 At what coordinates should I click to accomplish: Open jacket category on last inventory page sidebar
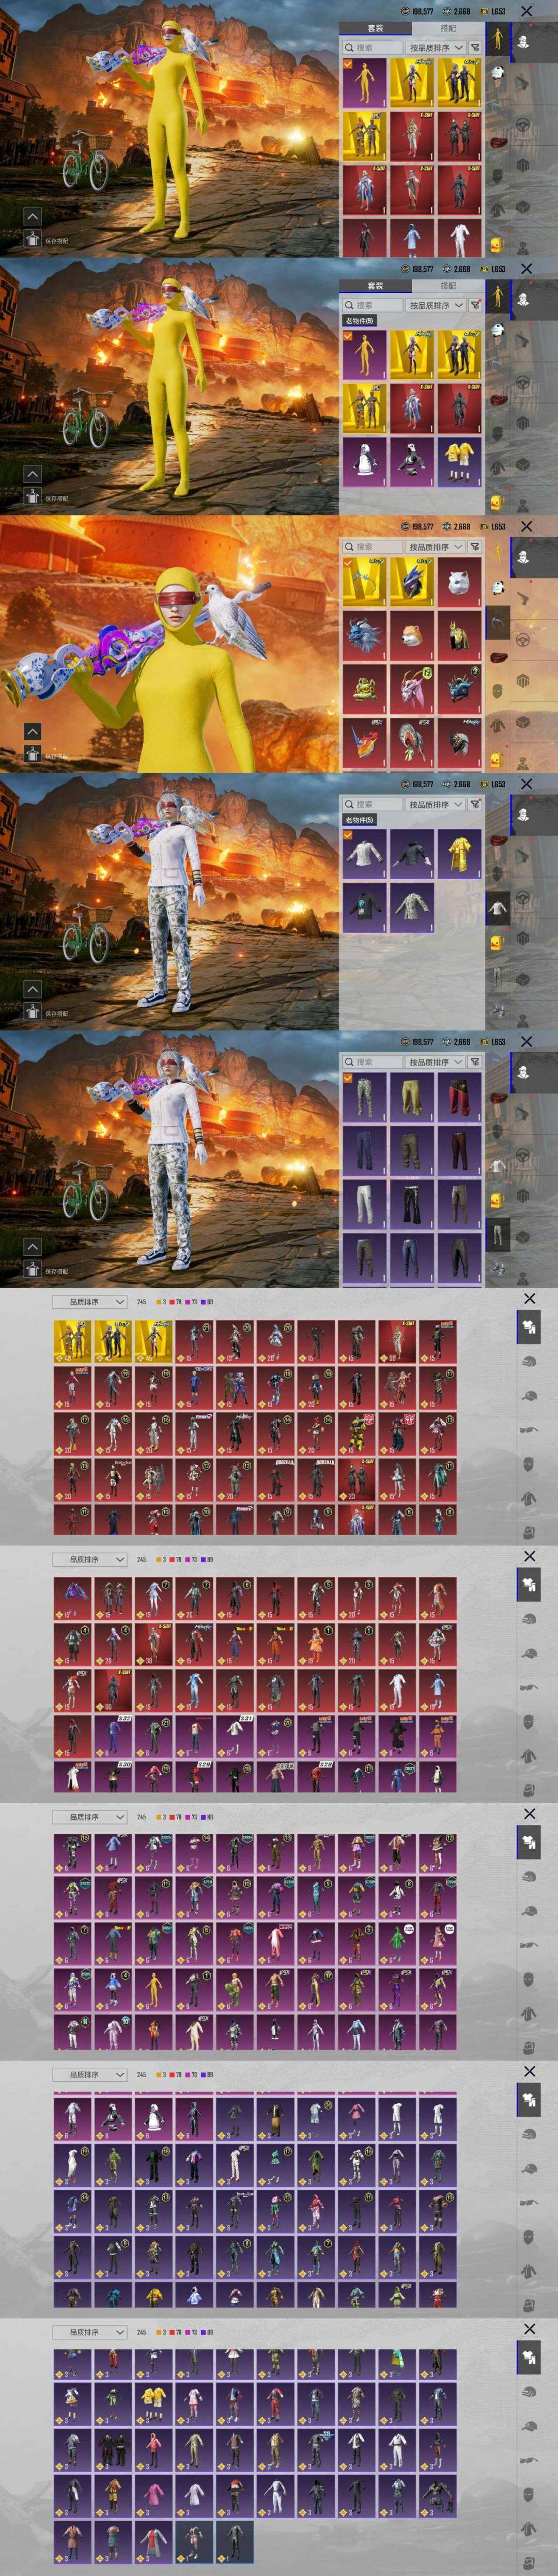pyautogui.click(x=528, y=2528)
